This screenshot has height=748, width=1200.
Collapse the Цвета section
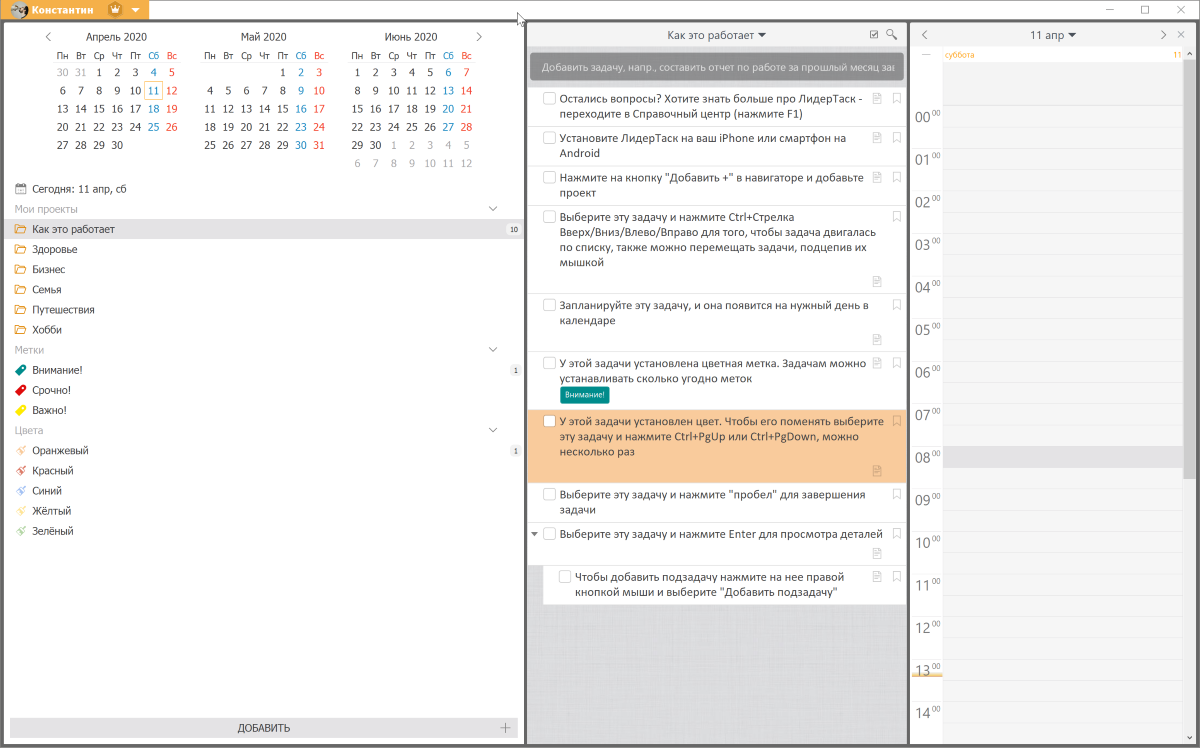point(492,430)
